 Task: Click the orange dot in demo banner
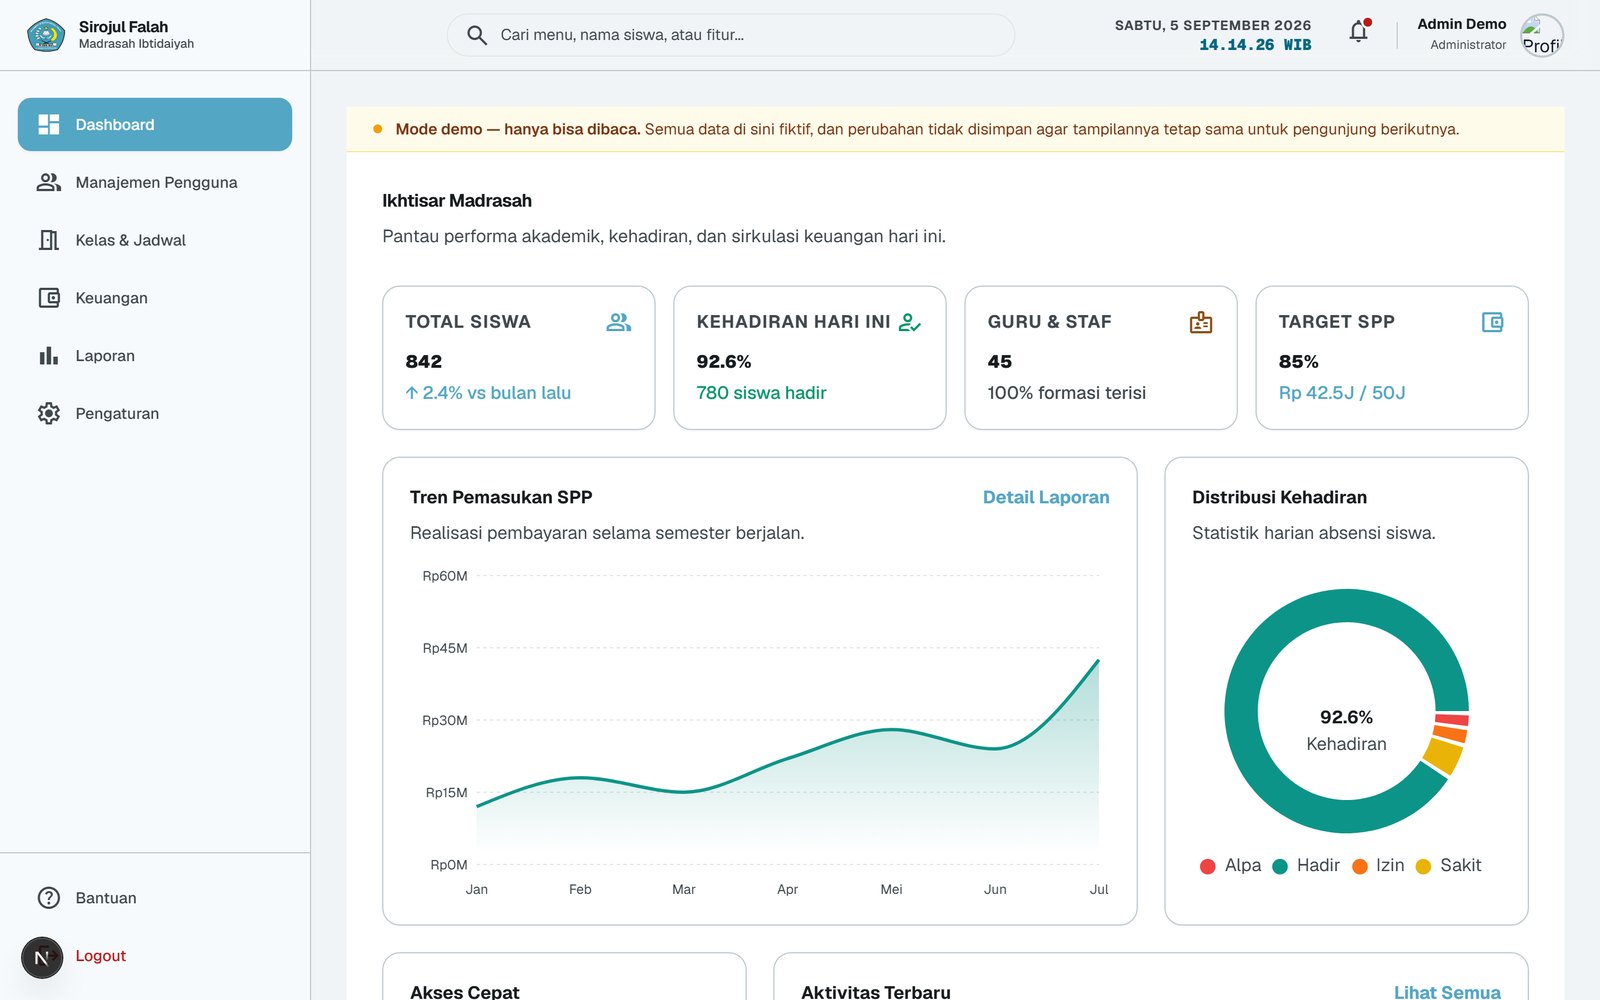coord(378,129)
